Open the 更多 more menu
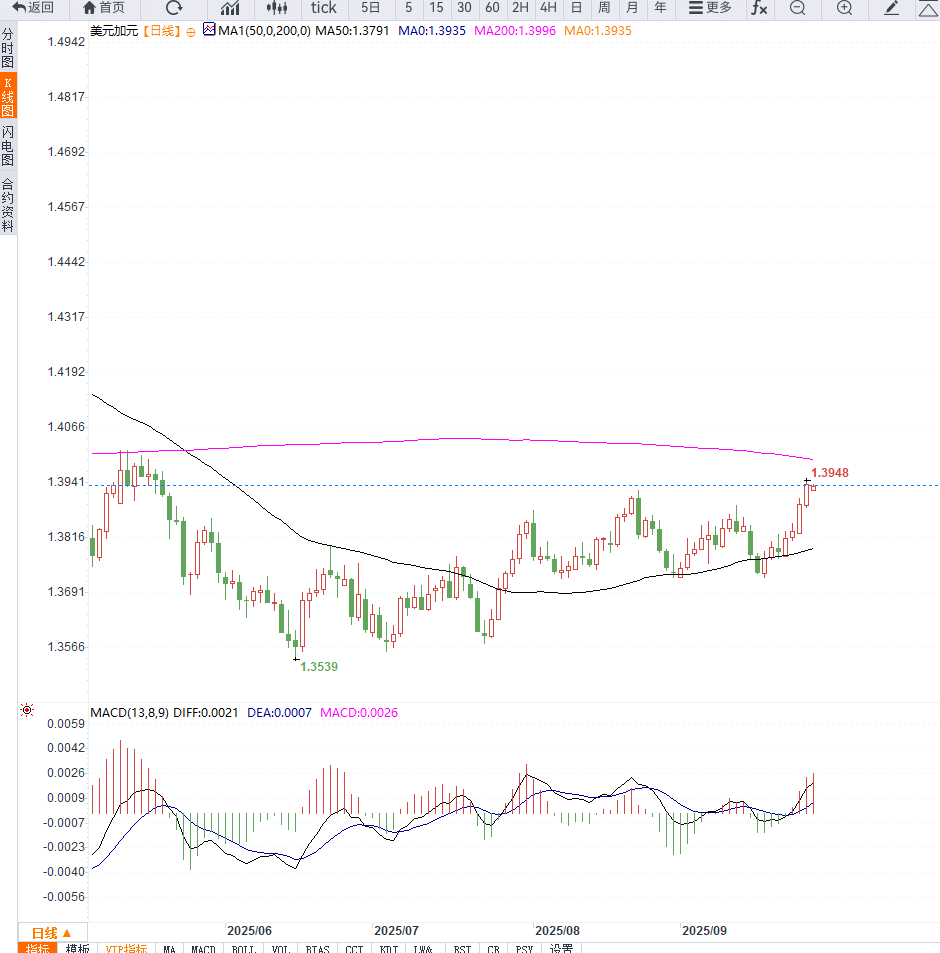 click(x=710, y=8)
